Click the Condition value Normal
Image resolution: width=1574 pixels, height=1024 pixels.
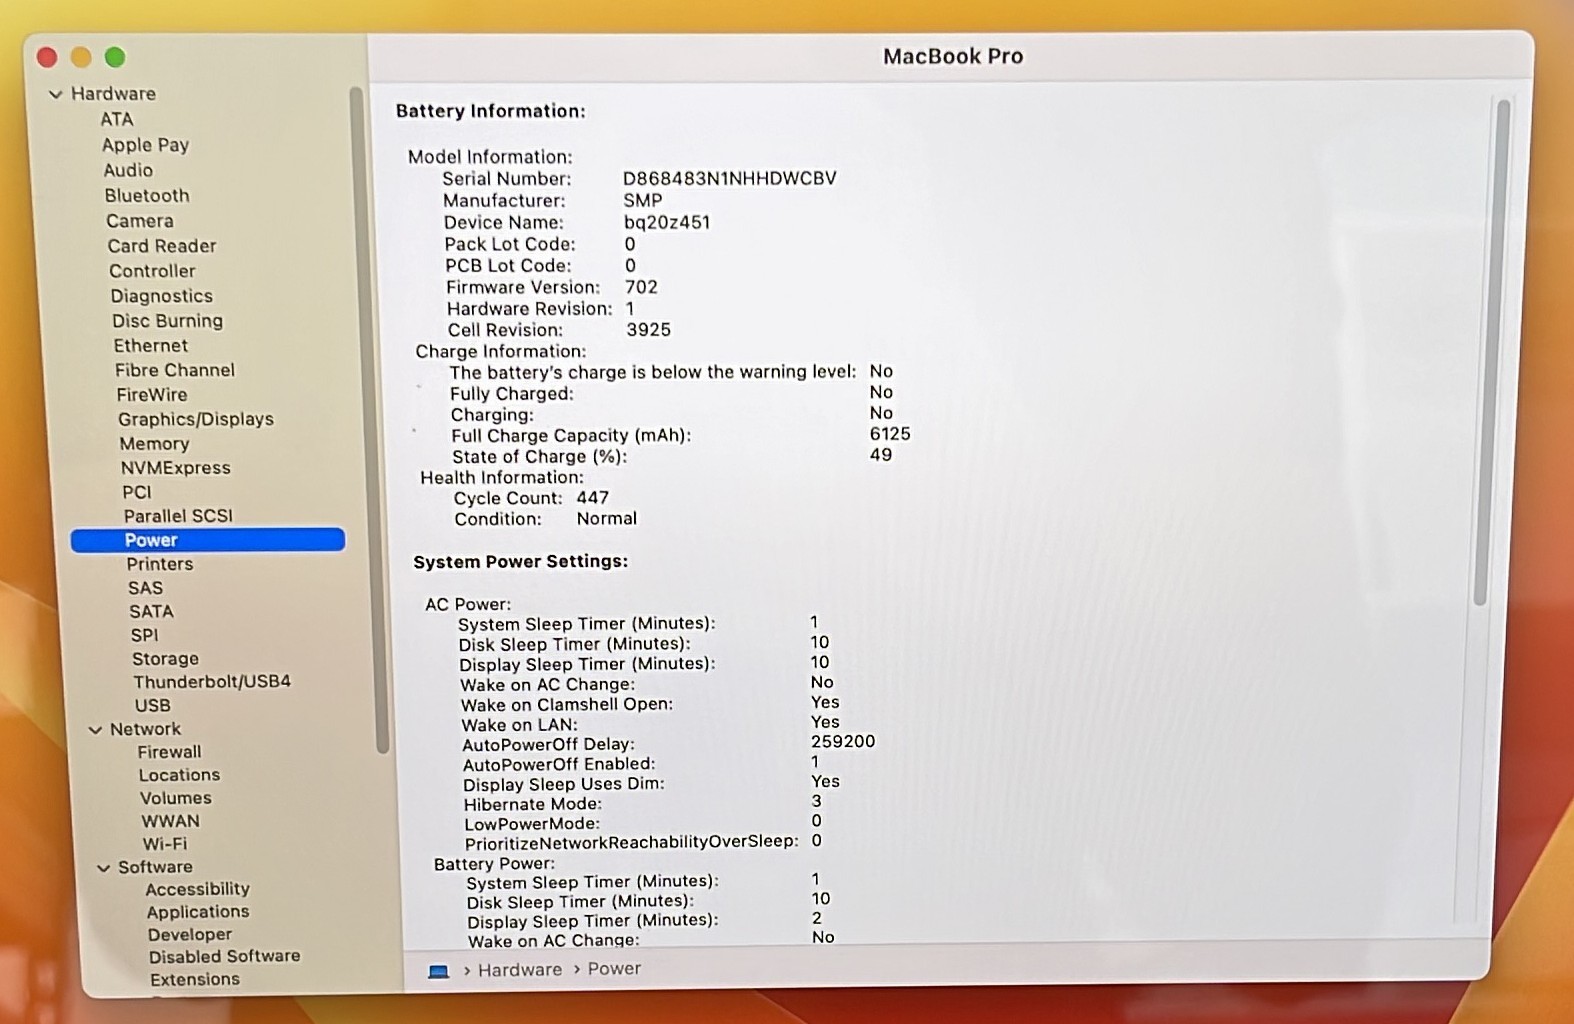[607, 518]
